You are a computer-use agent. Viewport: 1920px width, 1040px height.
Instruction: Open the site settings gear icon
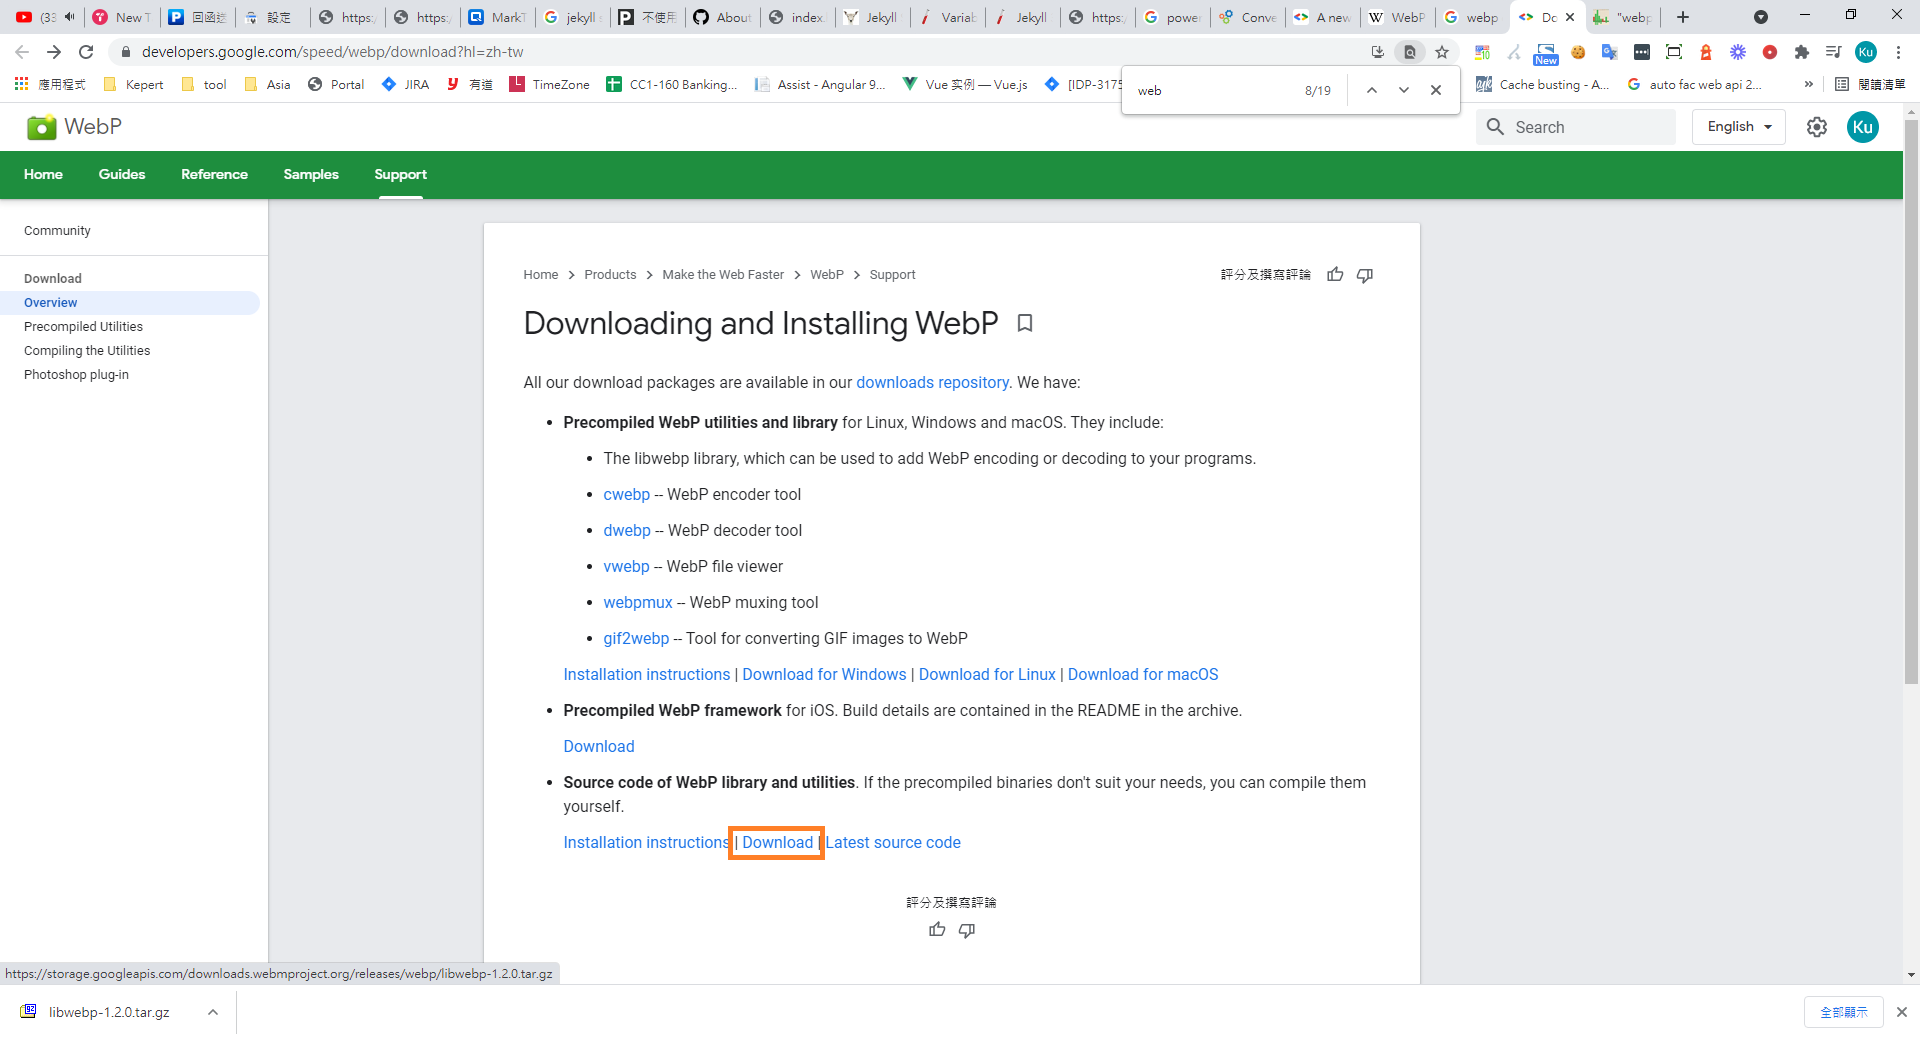[1817, 127]
